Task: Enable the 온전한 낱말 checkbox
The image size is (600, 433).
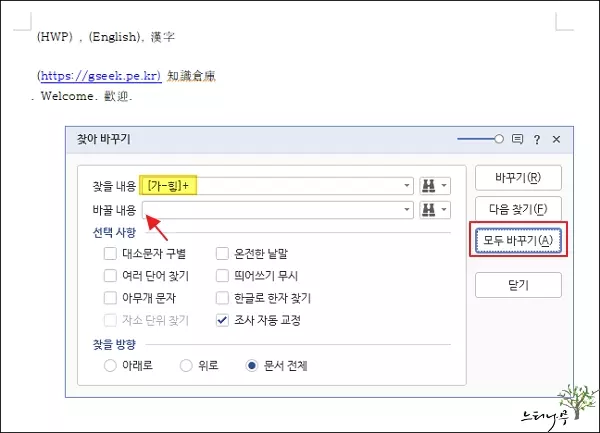Action: (x=222, y=253)
